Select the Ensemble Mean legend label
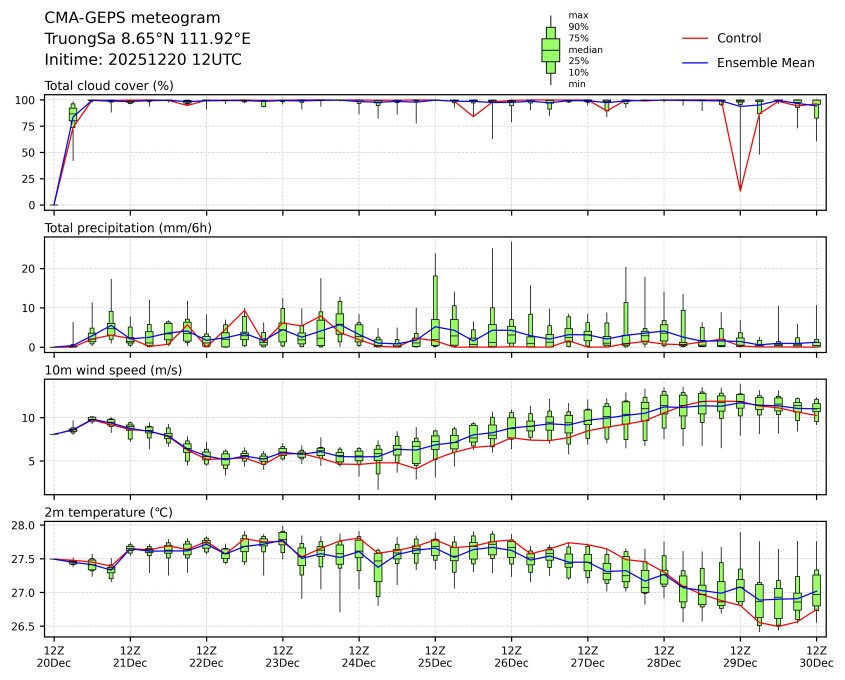Screen dimensions: 845x680 point(766,62)
